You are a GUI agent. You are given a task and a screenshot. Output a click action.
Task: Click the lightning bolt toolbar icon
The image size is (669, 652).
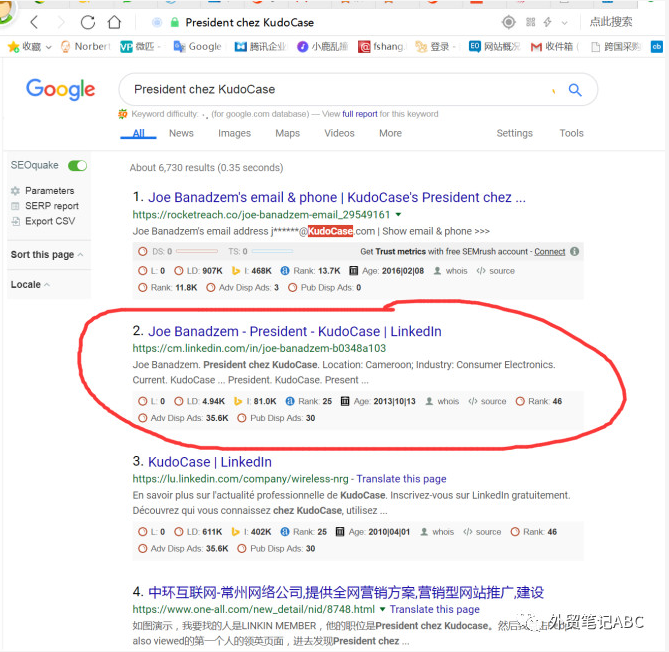pos(547,22)
